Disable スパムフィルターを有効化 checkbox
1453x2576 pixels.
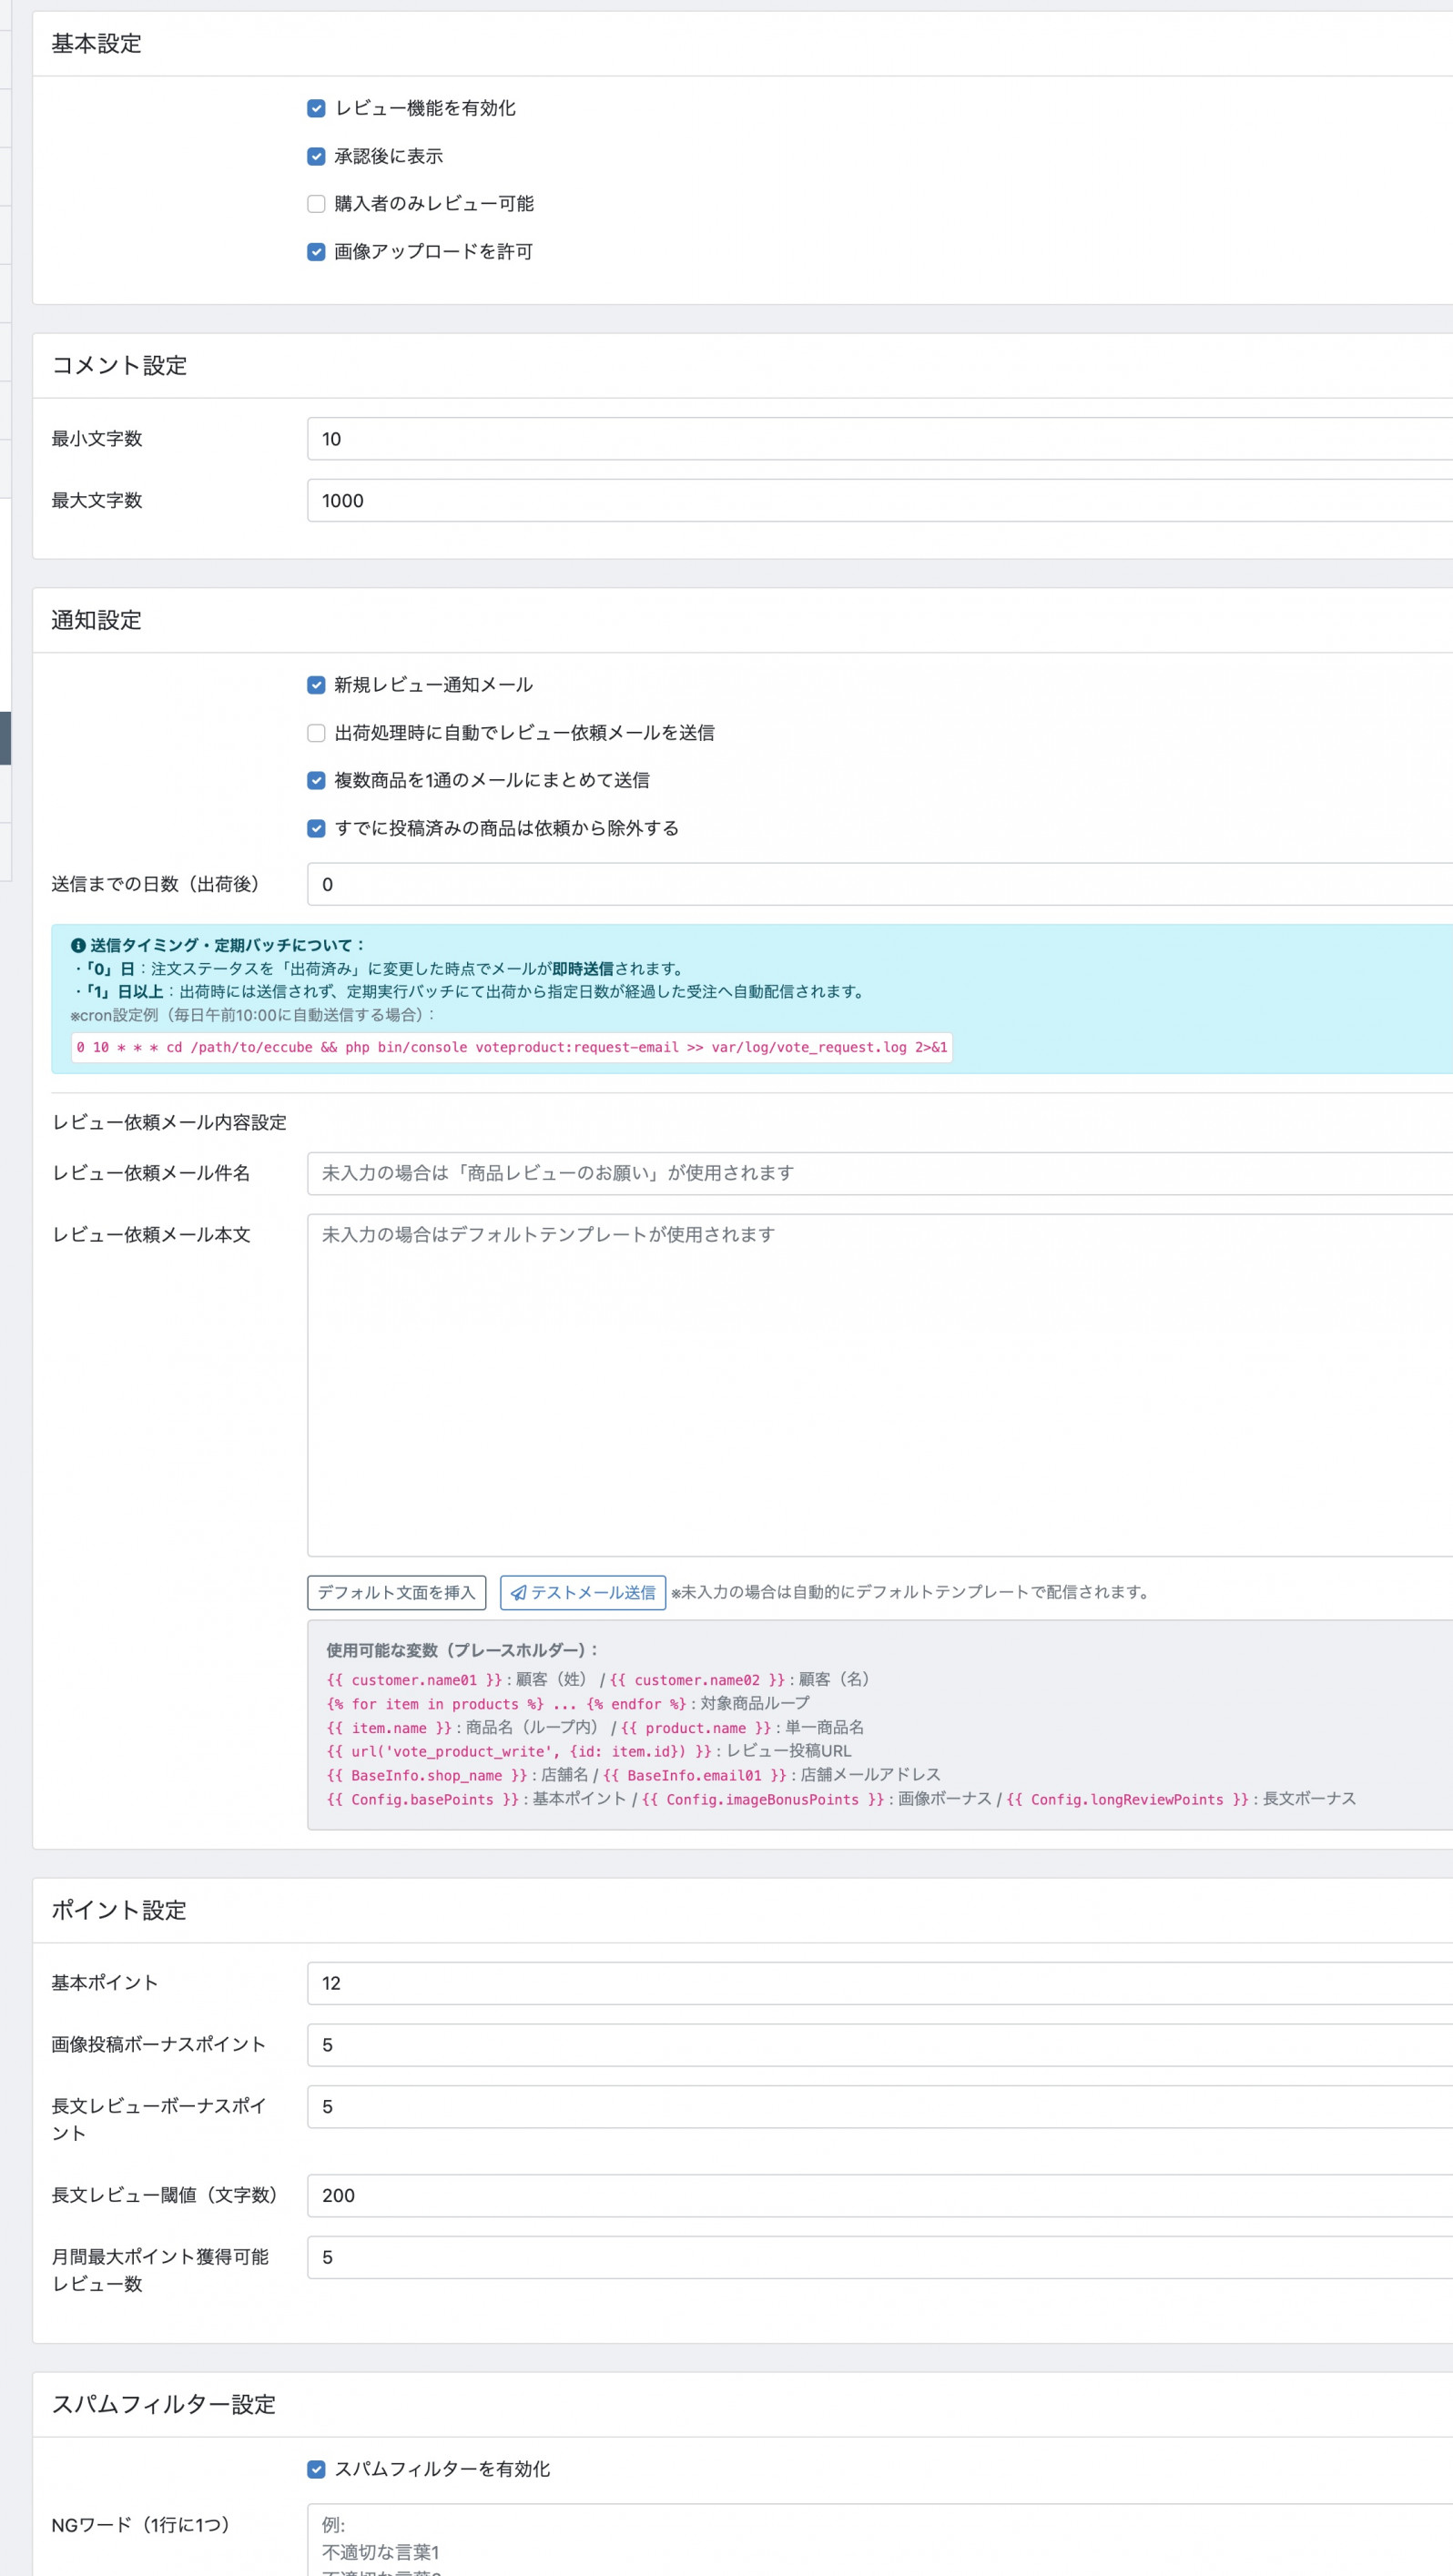coord(316,2469)
